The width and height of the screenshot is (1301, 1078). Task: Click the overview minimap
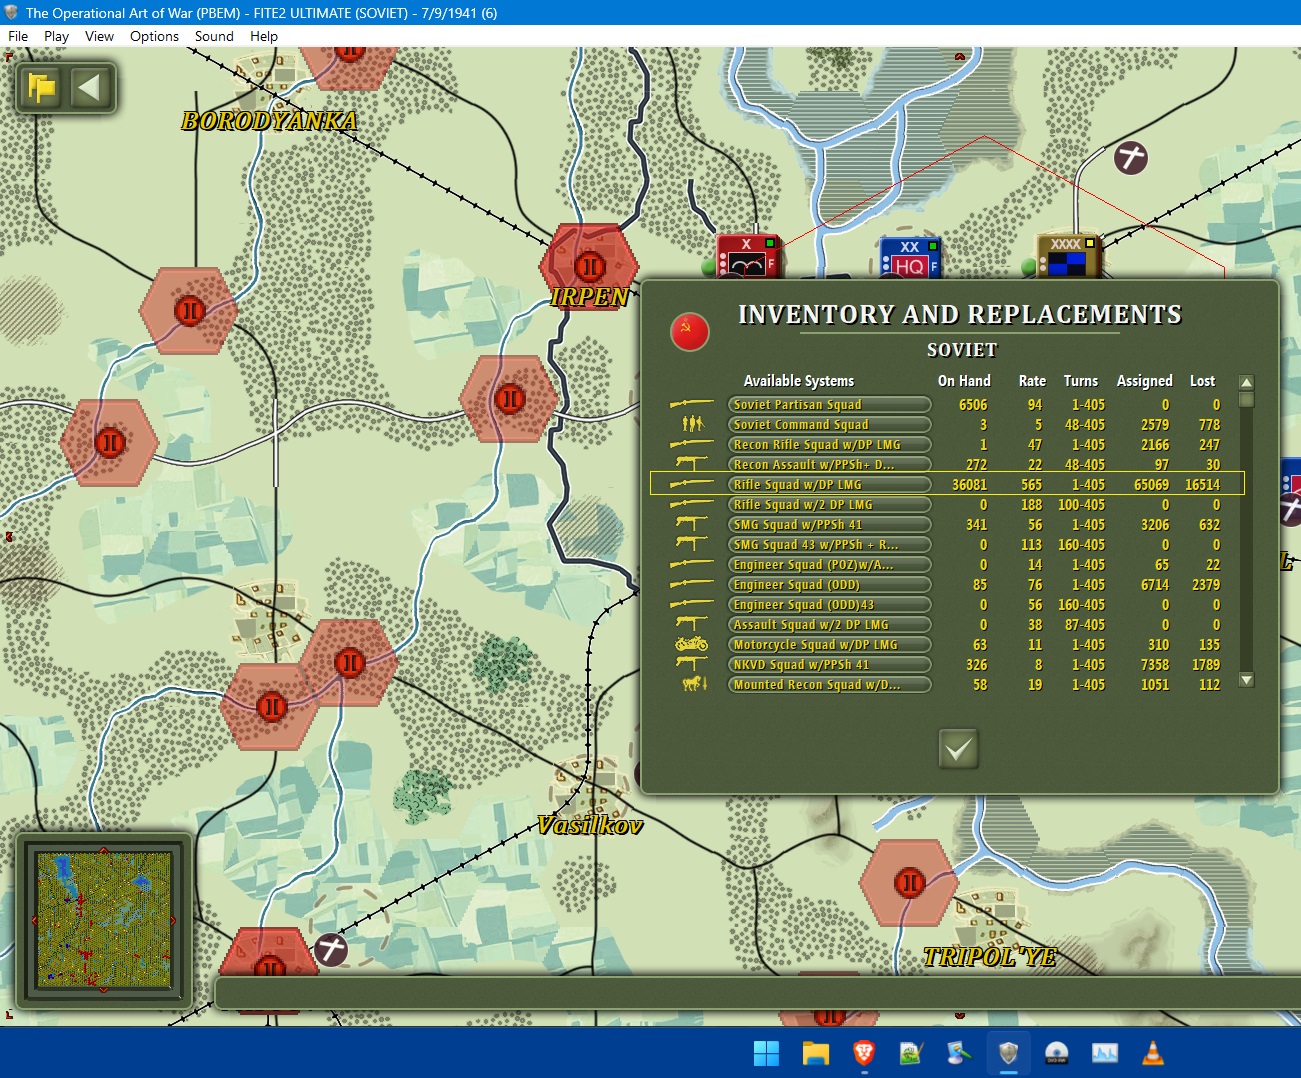104,919
